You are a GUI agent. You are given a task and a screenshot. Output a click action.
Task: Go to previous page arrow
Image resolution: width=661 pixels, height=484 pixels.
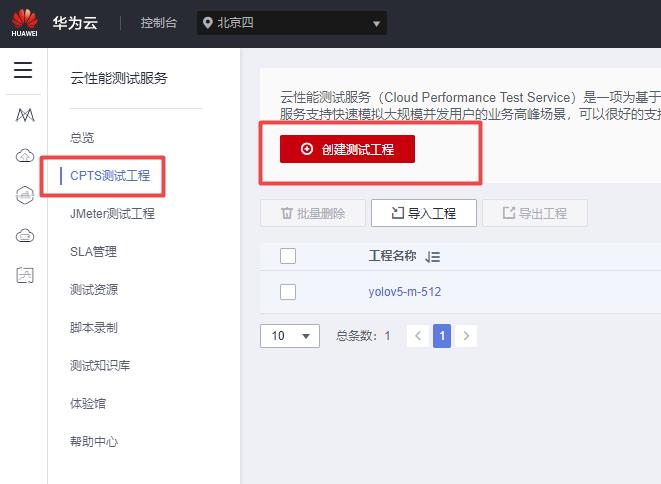(418, 336)
